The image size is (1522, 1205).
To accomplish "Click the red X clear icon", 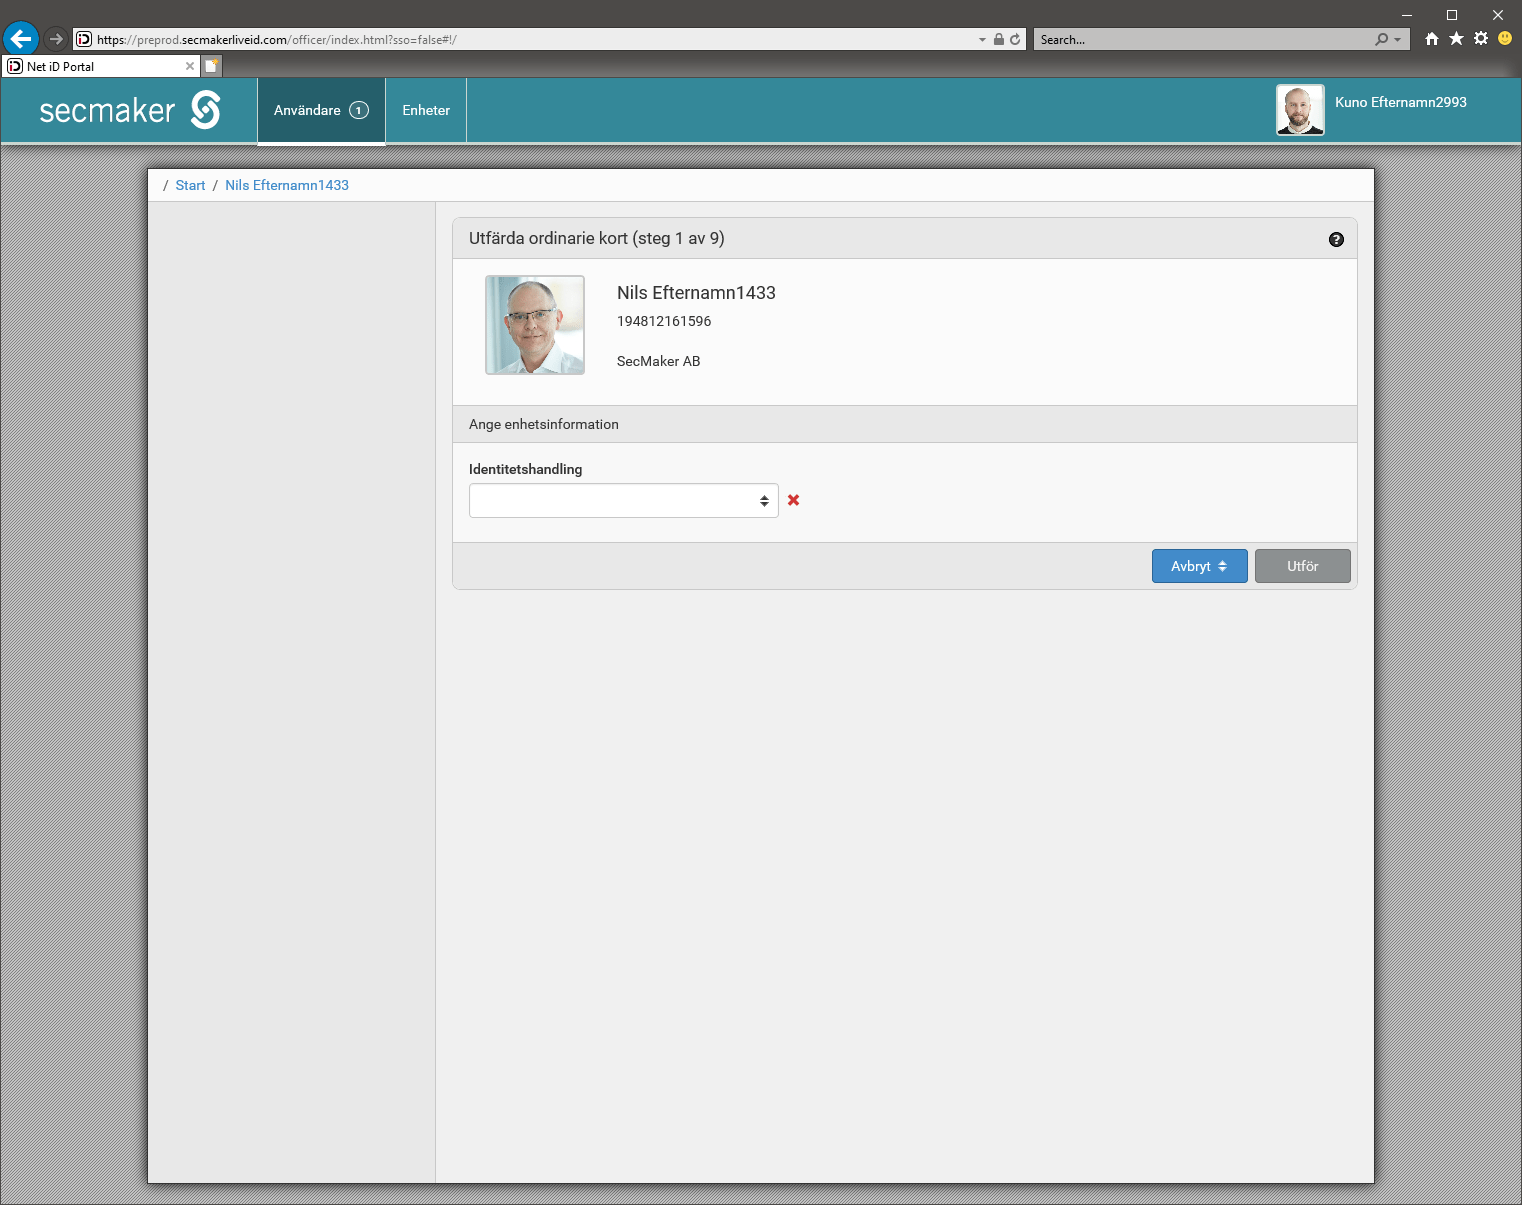I will (793, 500).
